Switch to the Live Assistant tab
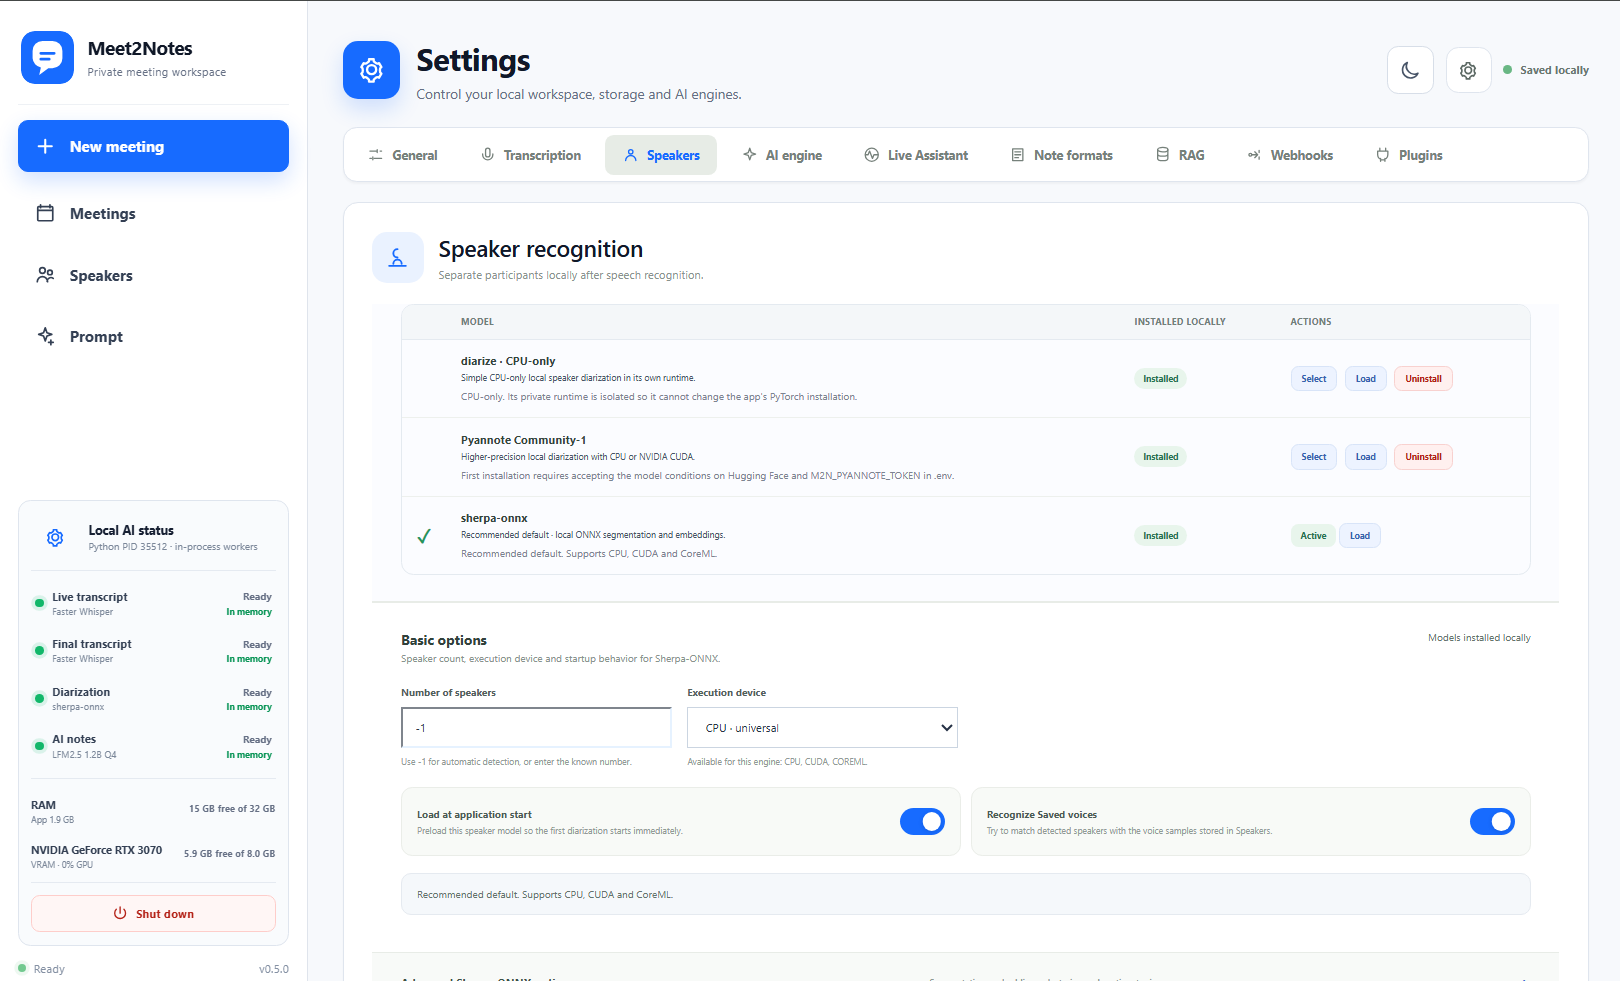Screen dimensions: 1620x981 916,155
